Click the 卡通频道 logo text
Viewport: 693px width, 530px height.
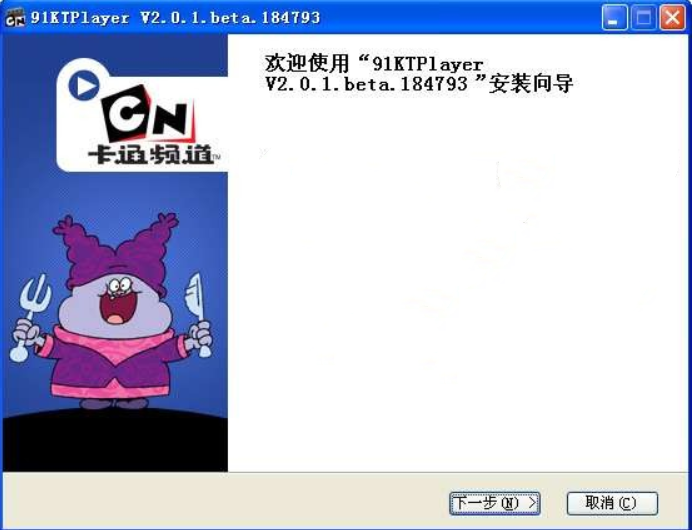click(153, 154)
